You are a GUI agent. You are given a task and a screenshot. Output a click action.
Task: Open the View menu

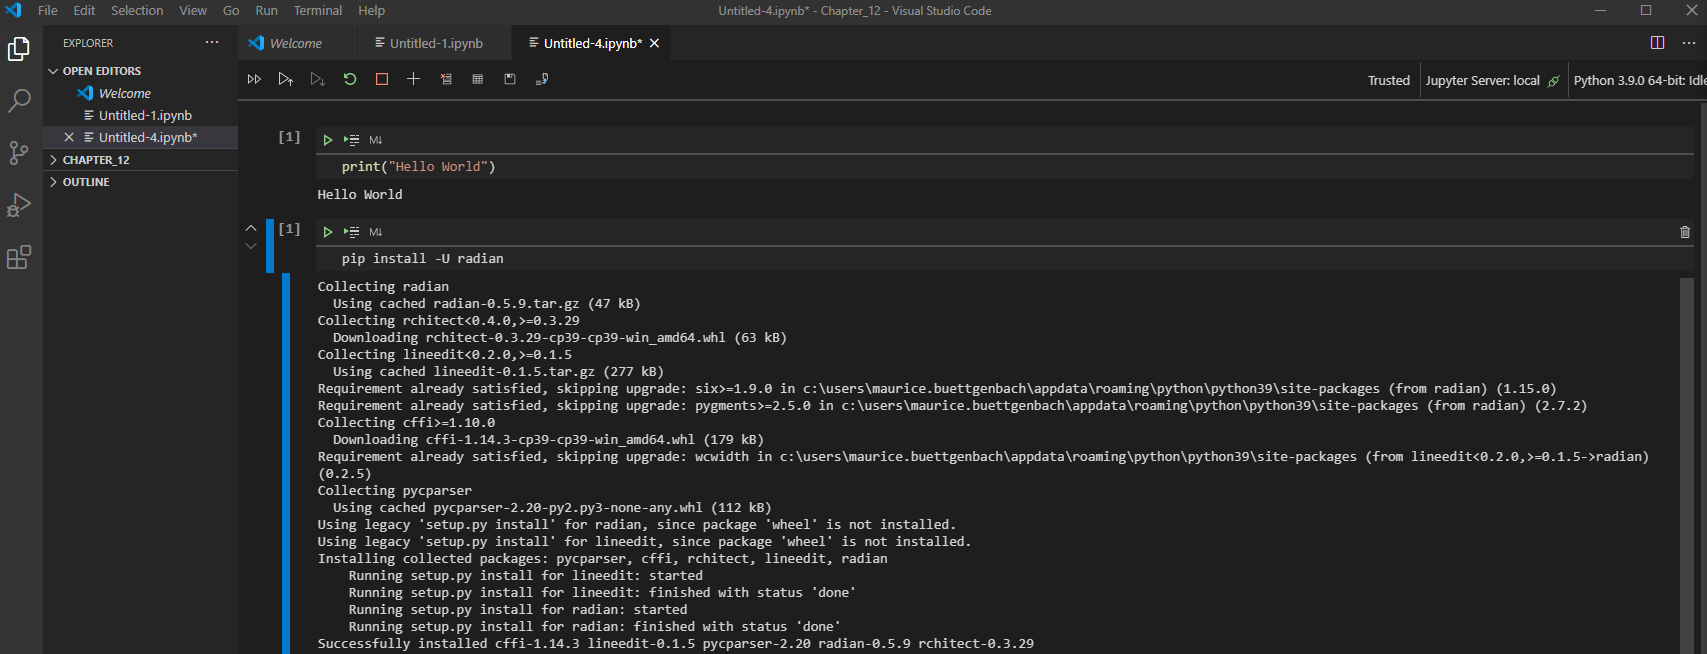click(193, 10)
